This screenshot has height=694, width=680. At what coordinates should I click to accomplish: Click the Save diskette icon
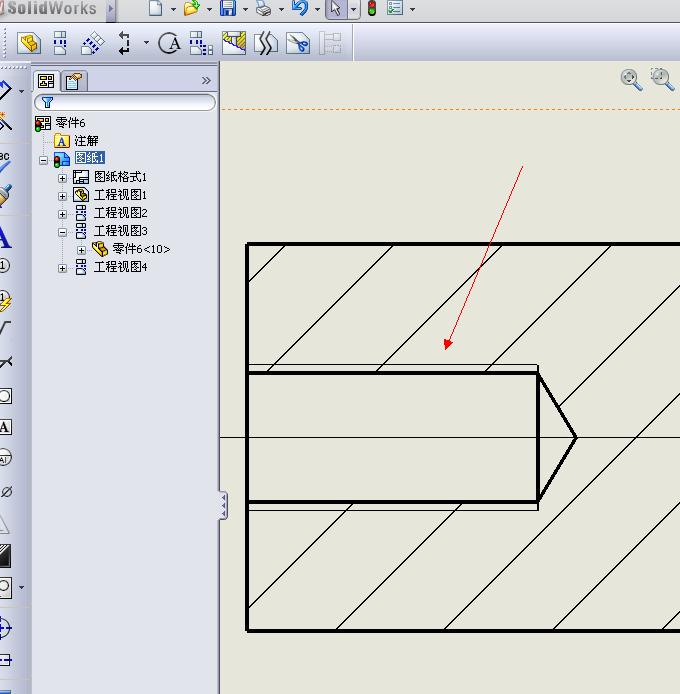pos(228,8)
